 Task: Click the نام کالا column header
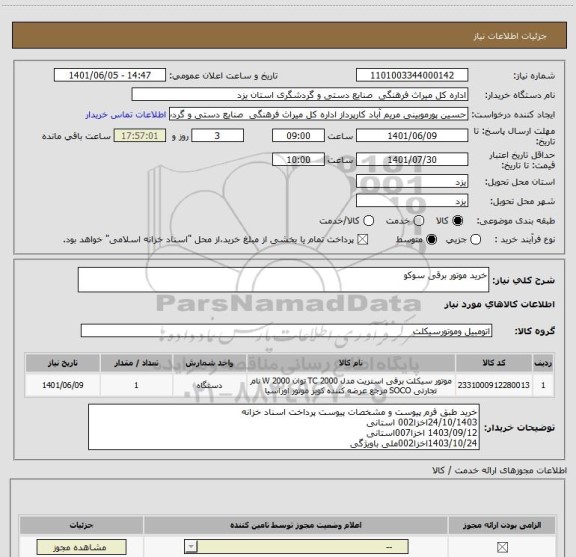(351, 363)
